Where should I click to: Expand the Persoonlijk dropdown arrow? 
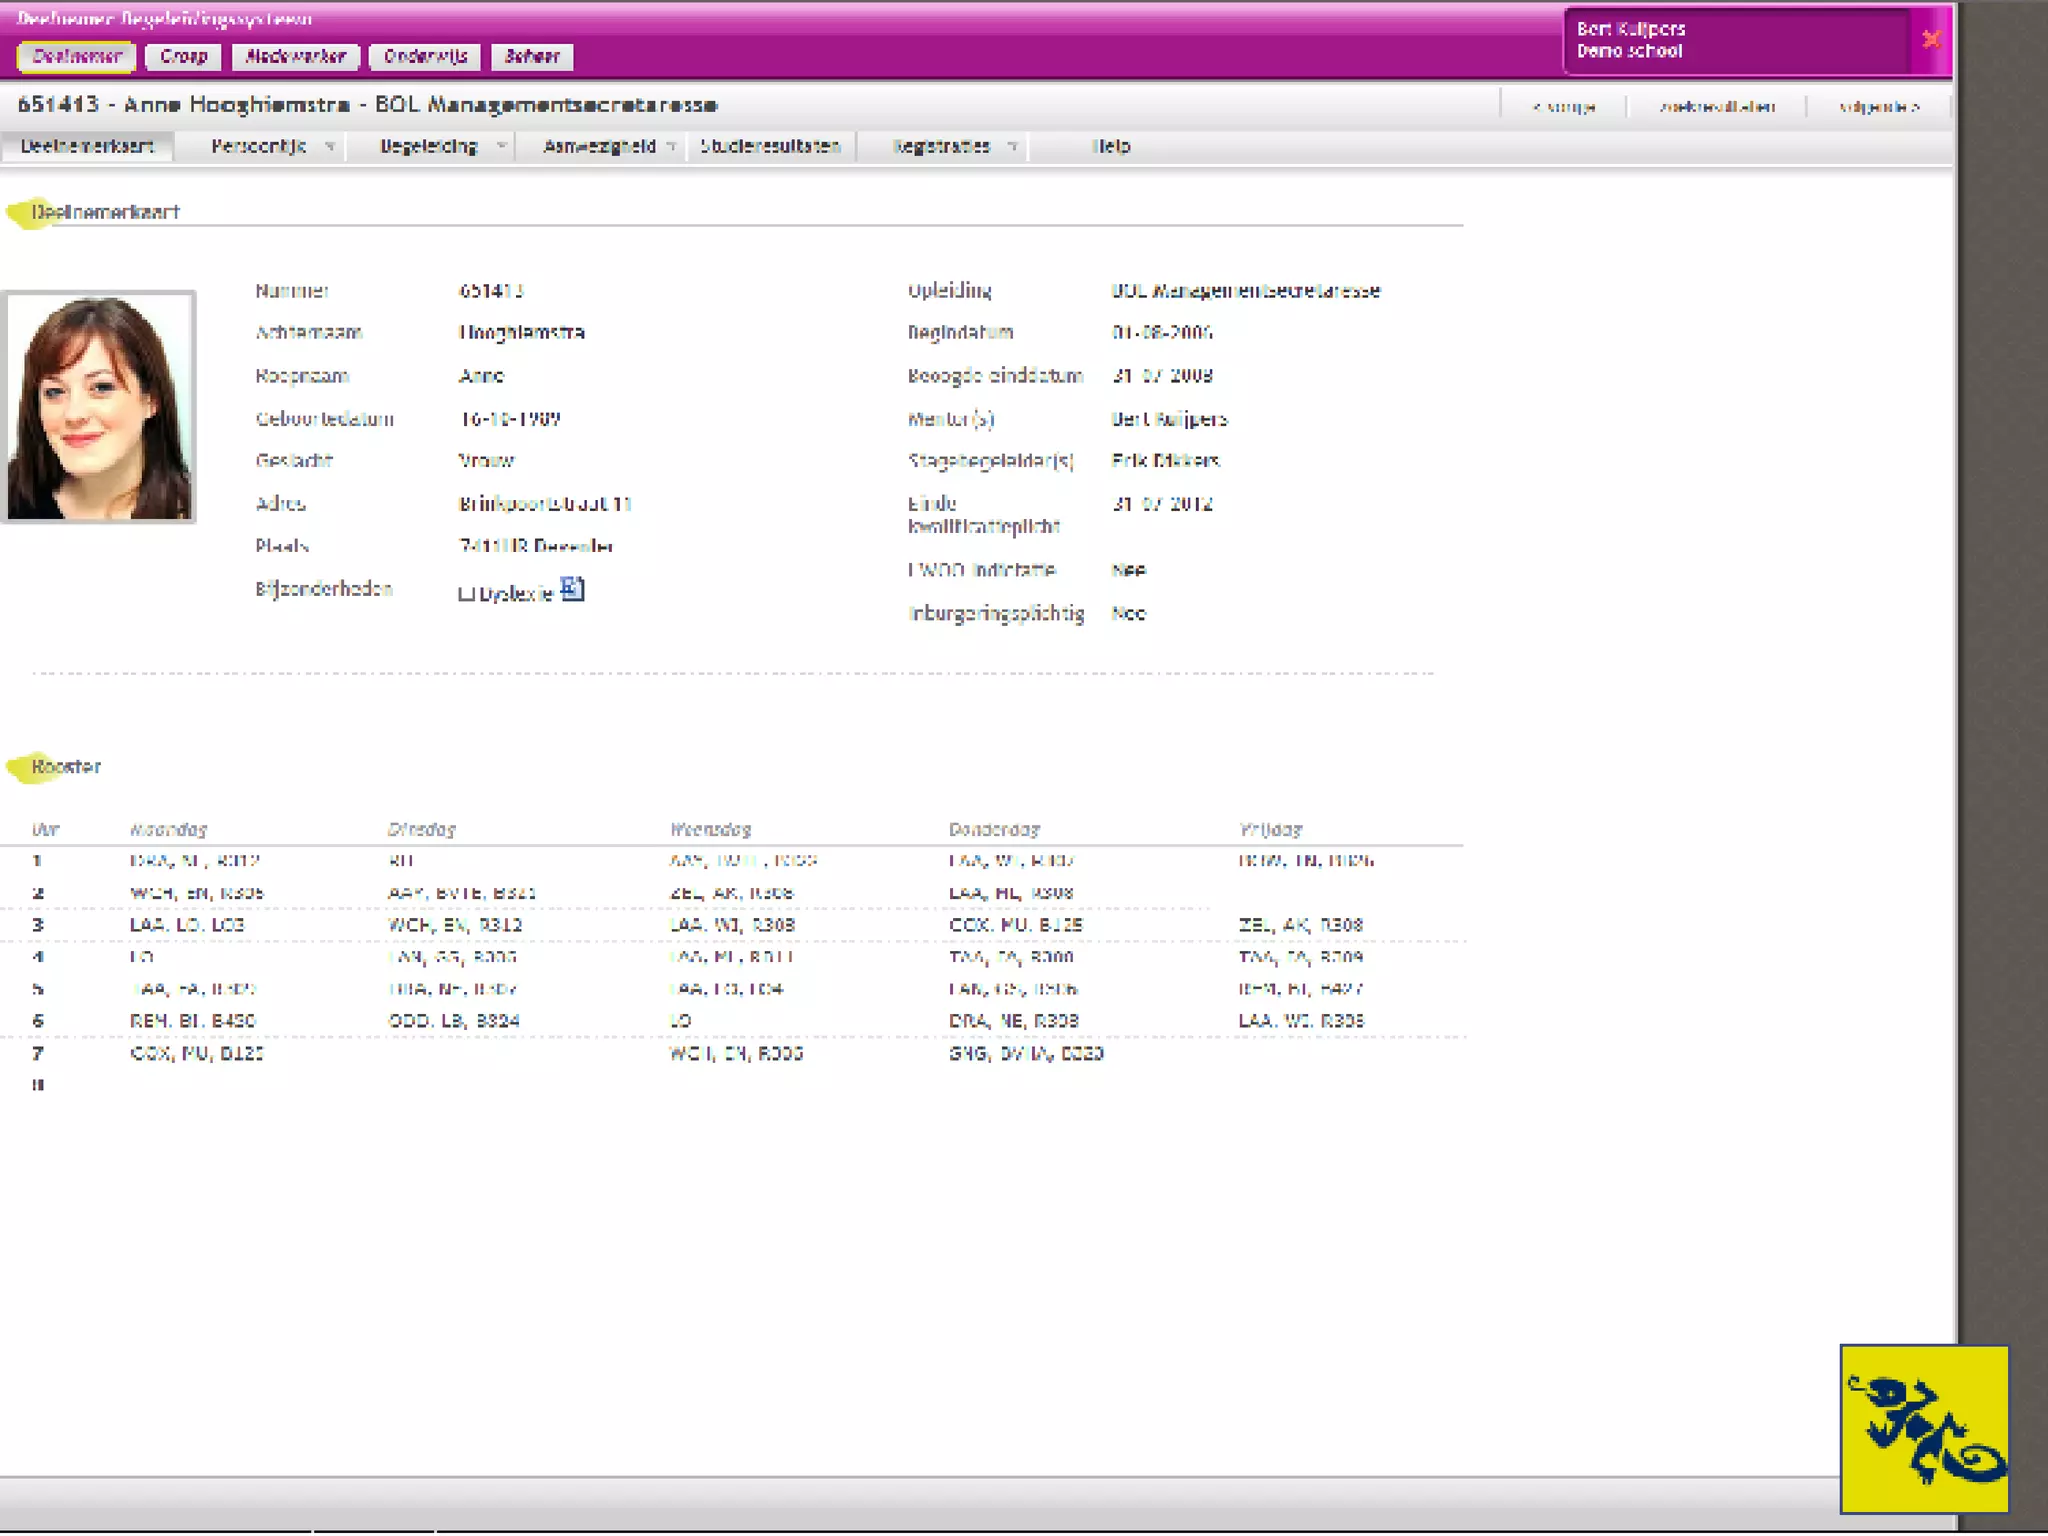(x=329, y=147)
